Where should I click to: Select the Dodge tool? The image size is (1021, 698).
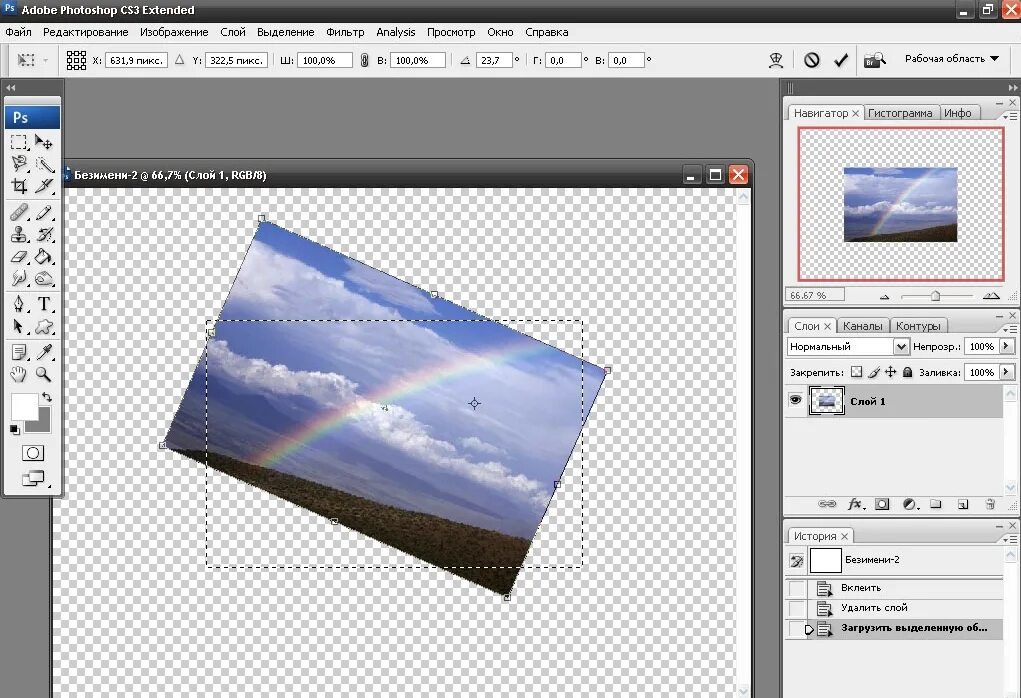[44, 279]
